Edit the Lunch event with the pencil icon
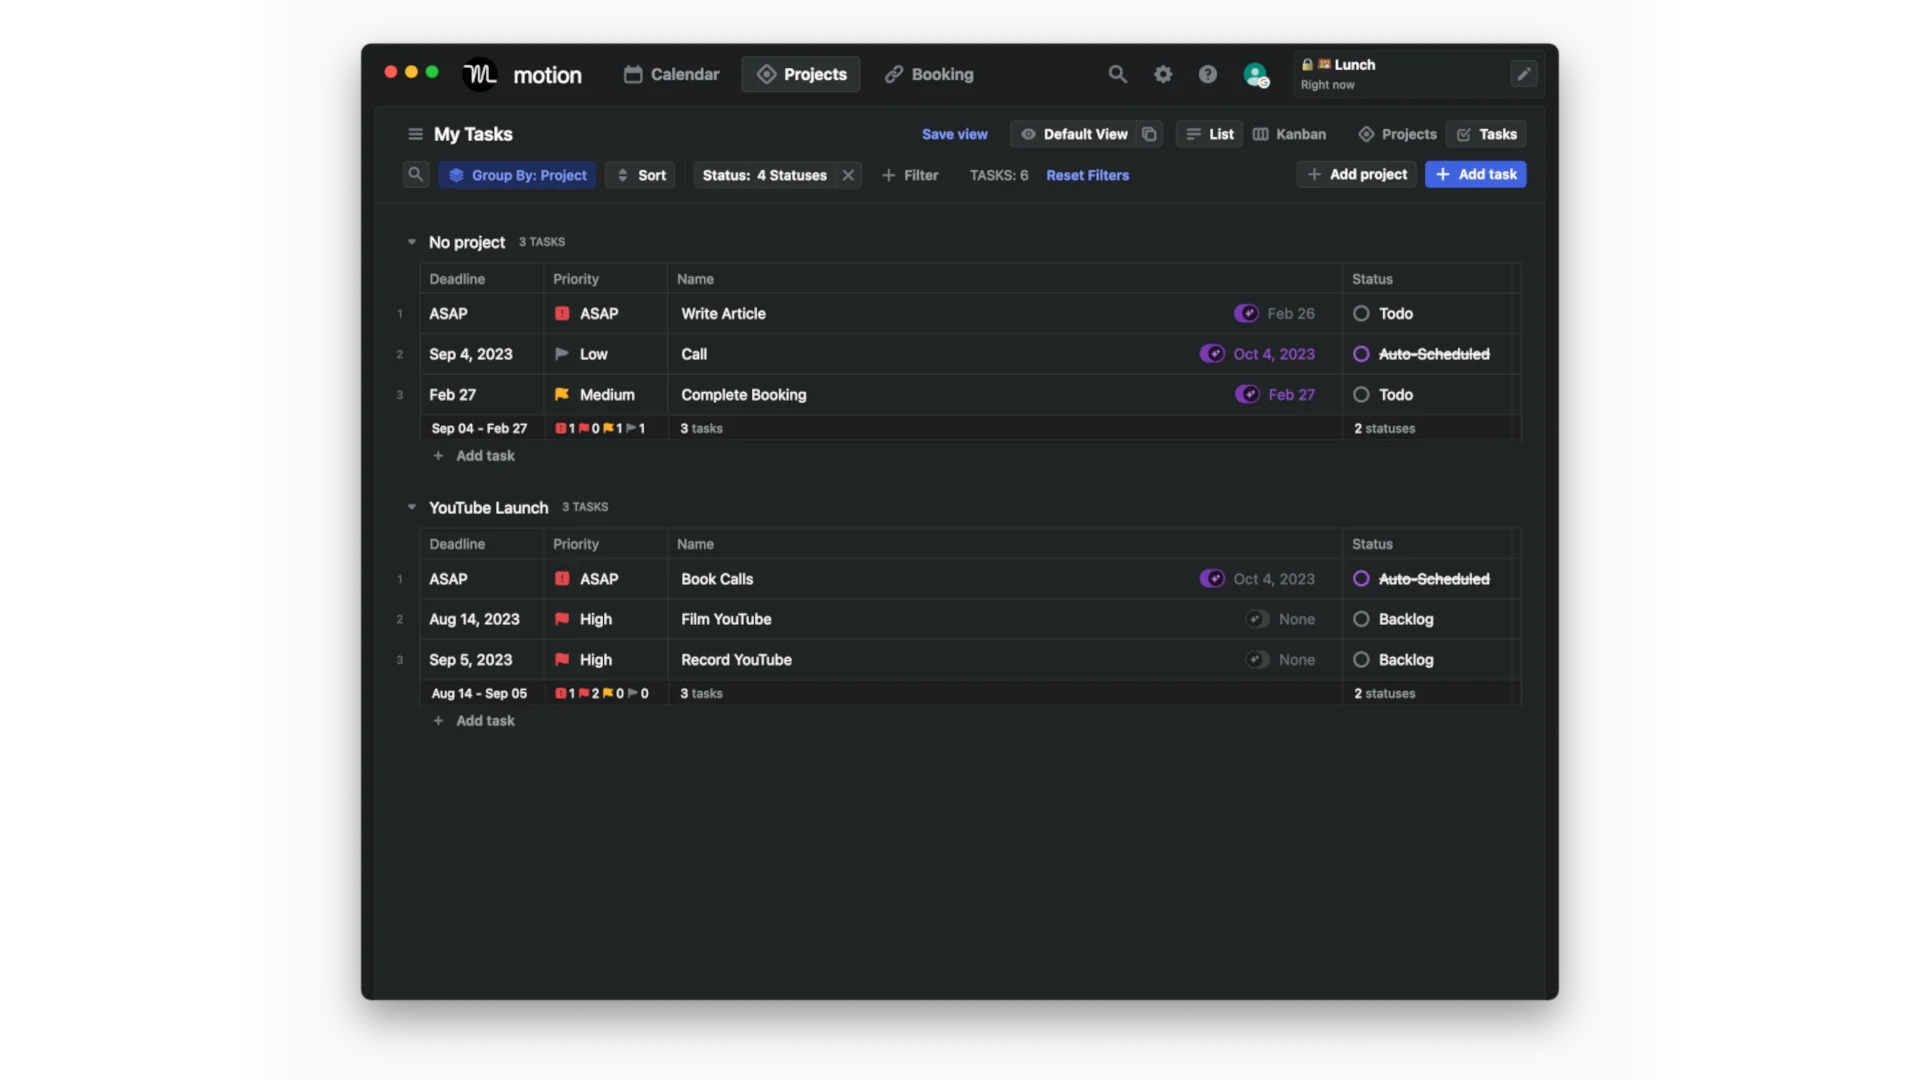Viewport: 1920px width, 1080px height. click(1523, 74)
